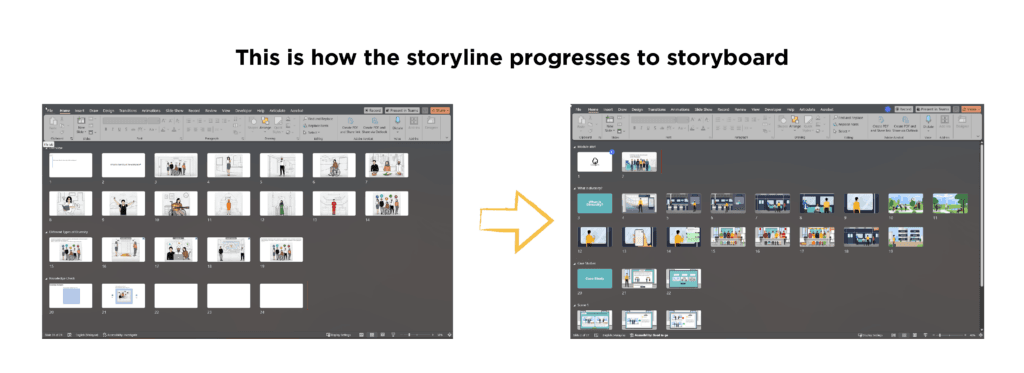Viewport: 1024px width, 373px height.
Task: Collapse What is diversity section, right window
Action: [x=575, y=188]
